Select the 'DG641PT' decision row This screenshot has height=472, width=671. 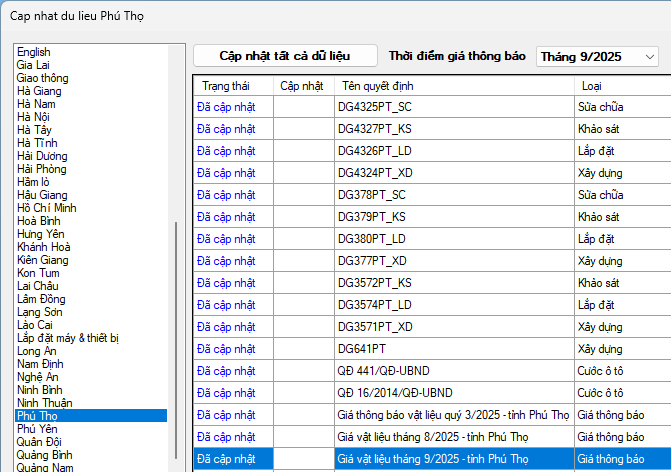point(453,349)
